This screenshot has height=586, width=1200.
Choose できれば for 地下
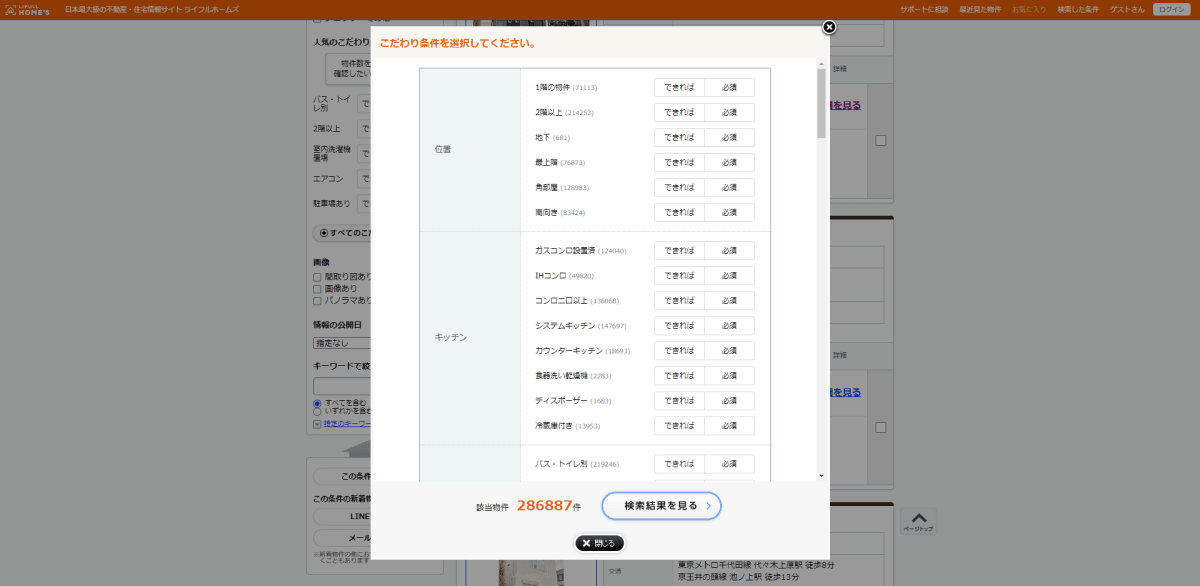pyautogui.click(x=680, y=138)
